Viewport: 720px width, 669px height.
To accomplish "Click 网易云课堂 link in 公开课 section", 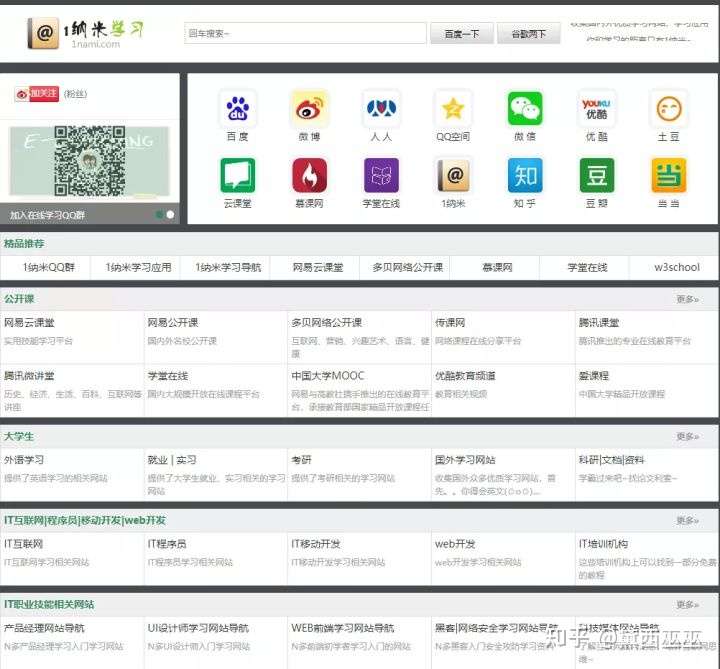I will (29, 323).
